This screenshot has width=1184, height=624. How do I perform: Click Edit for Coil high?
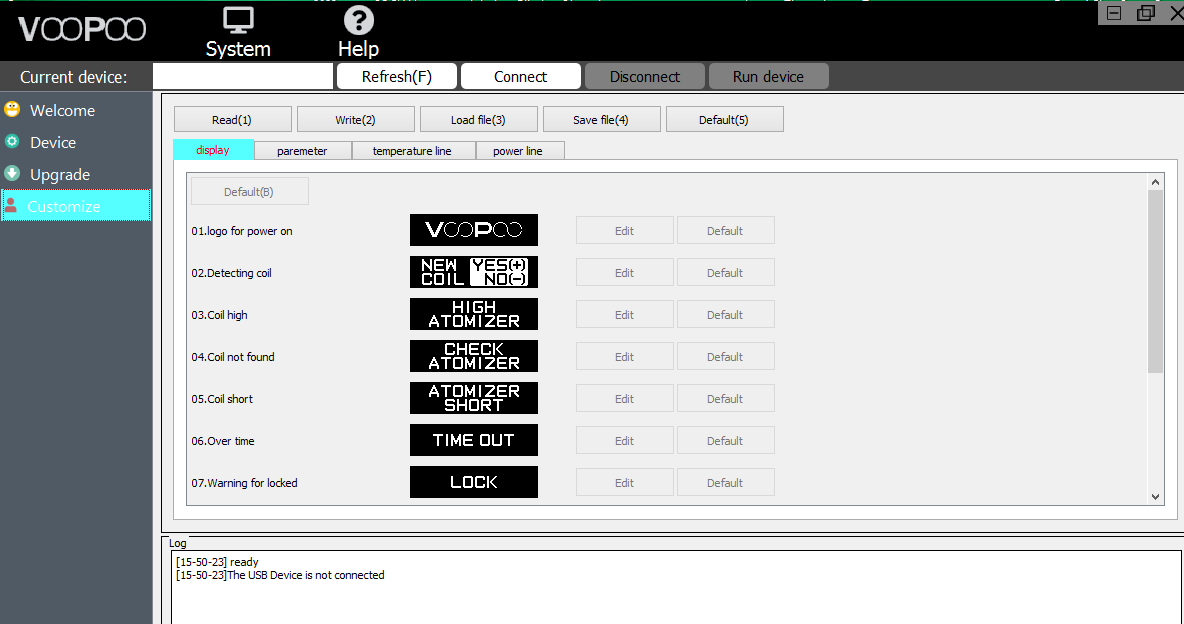(624, 314)
